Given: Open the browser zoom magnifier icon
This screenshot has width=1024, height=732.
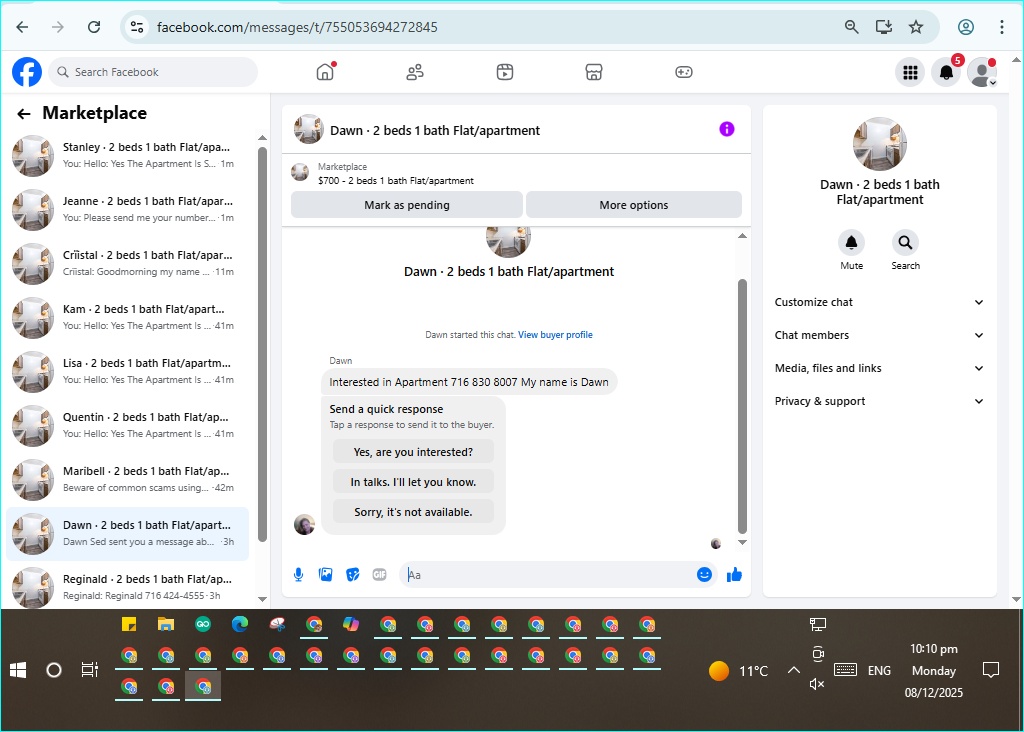Looking at the screenshot, I should (x=852, y=27).
